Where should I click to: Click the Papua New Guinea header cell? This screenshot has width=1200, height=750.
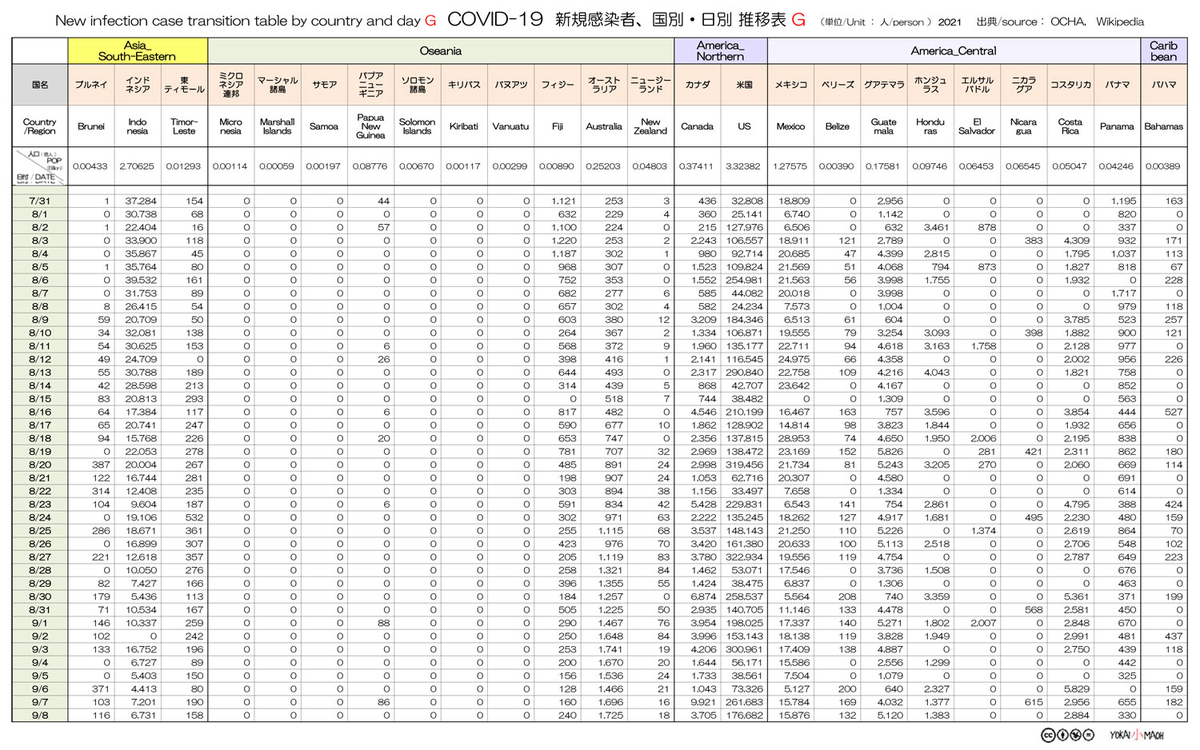point(370,127)
